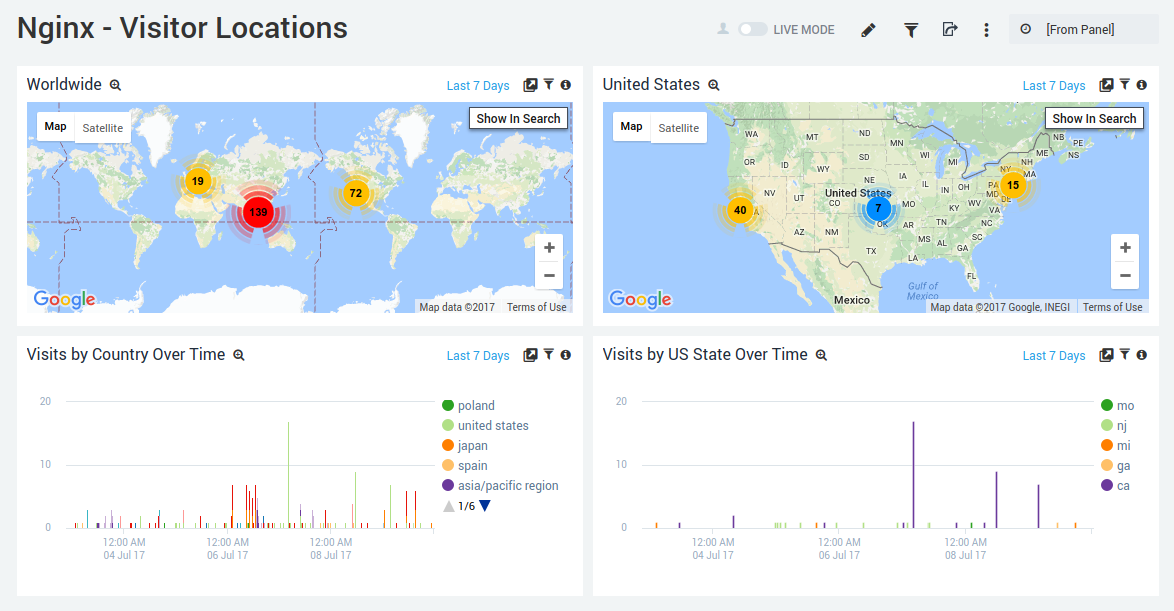The image size is (1174, 611).
Task: Click the filter icon on Worldwide panel
Action: (549, 85)
